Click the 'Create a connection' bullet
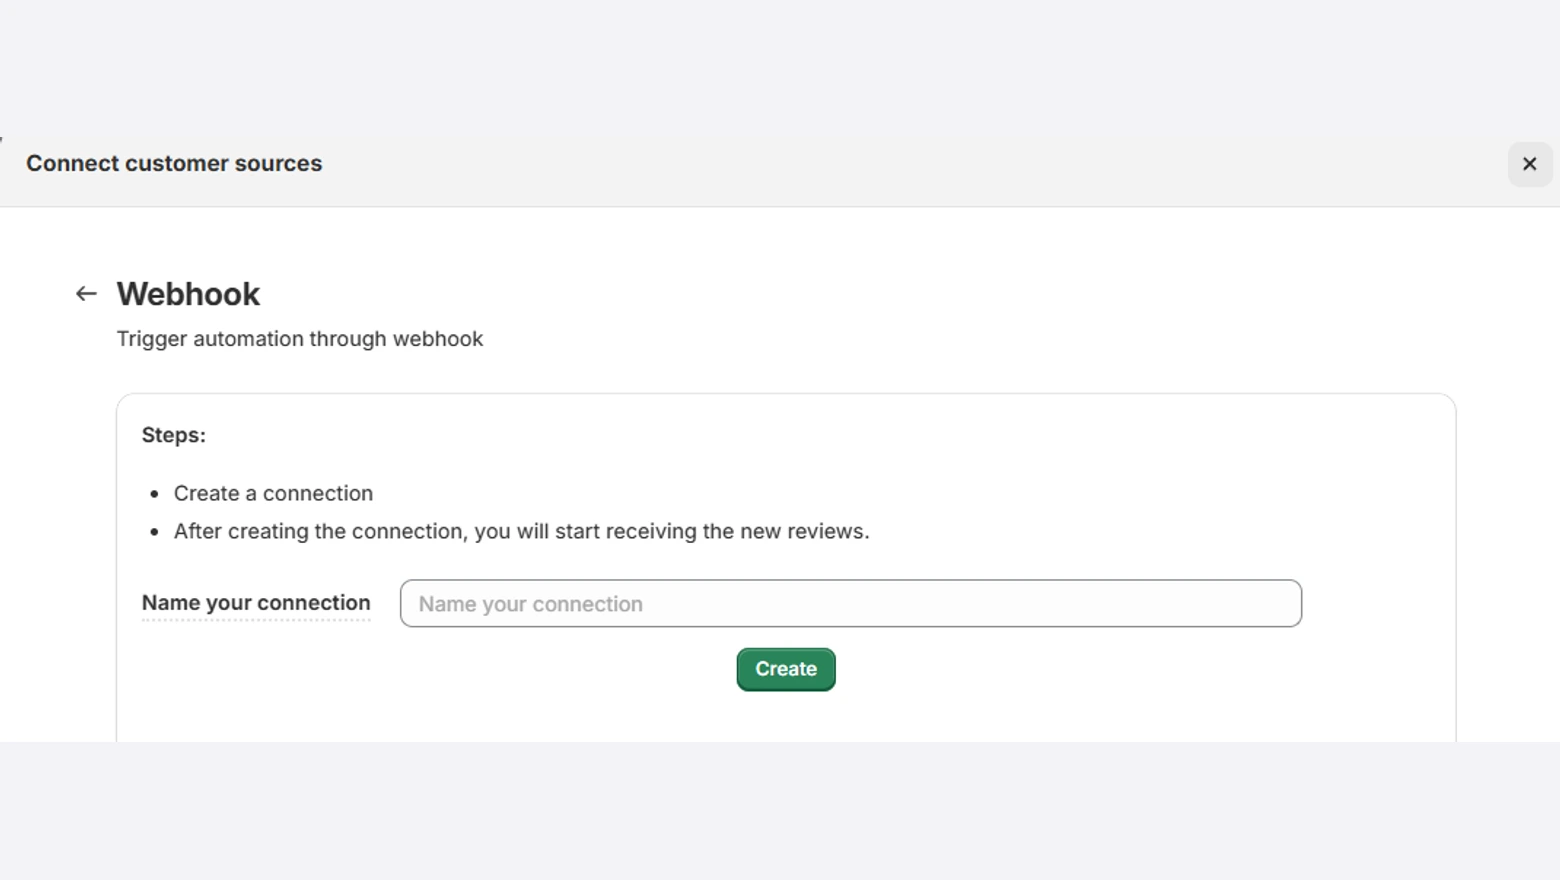1560x880 pixels. pyautogui.click(x=273, y=493)
